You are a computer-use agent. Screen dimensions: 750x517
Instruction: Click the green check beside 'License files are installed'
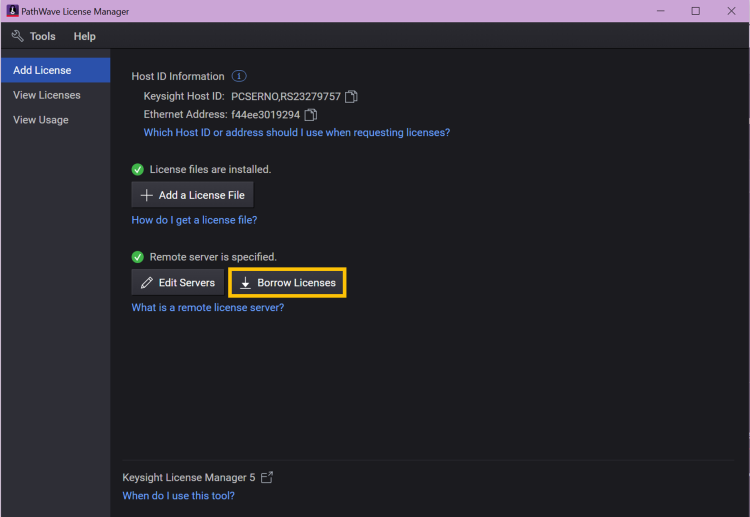pyautogui.click(x=138, y=169)
